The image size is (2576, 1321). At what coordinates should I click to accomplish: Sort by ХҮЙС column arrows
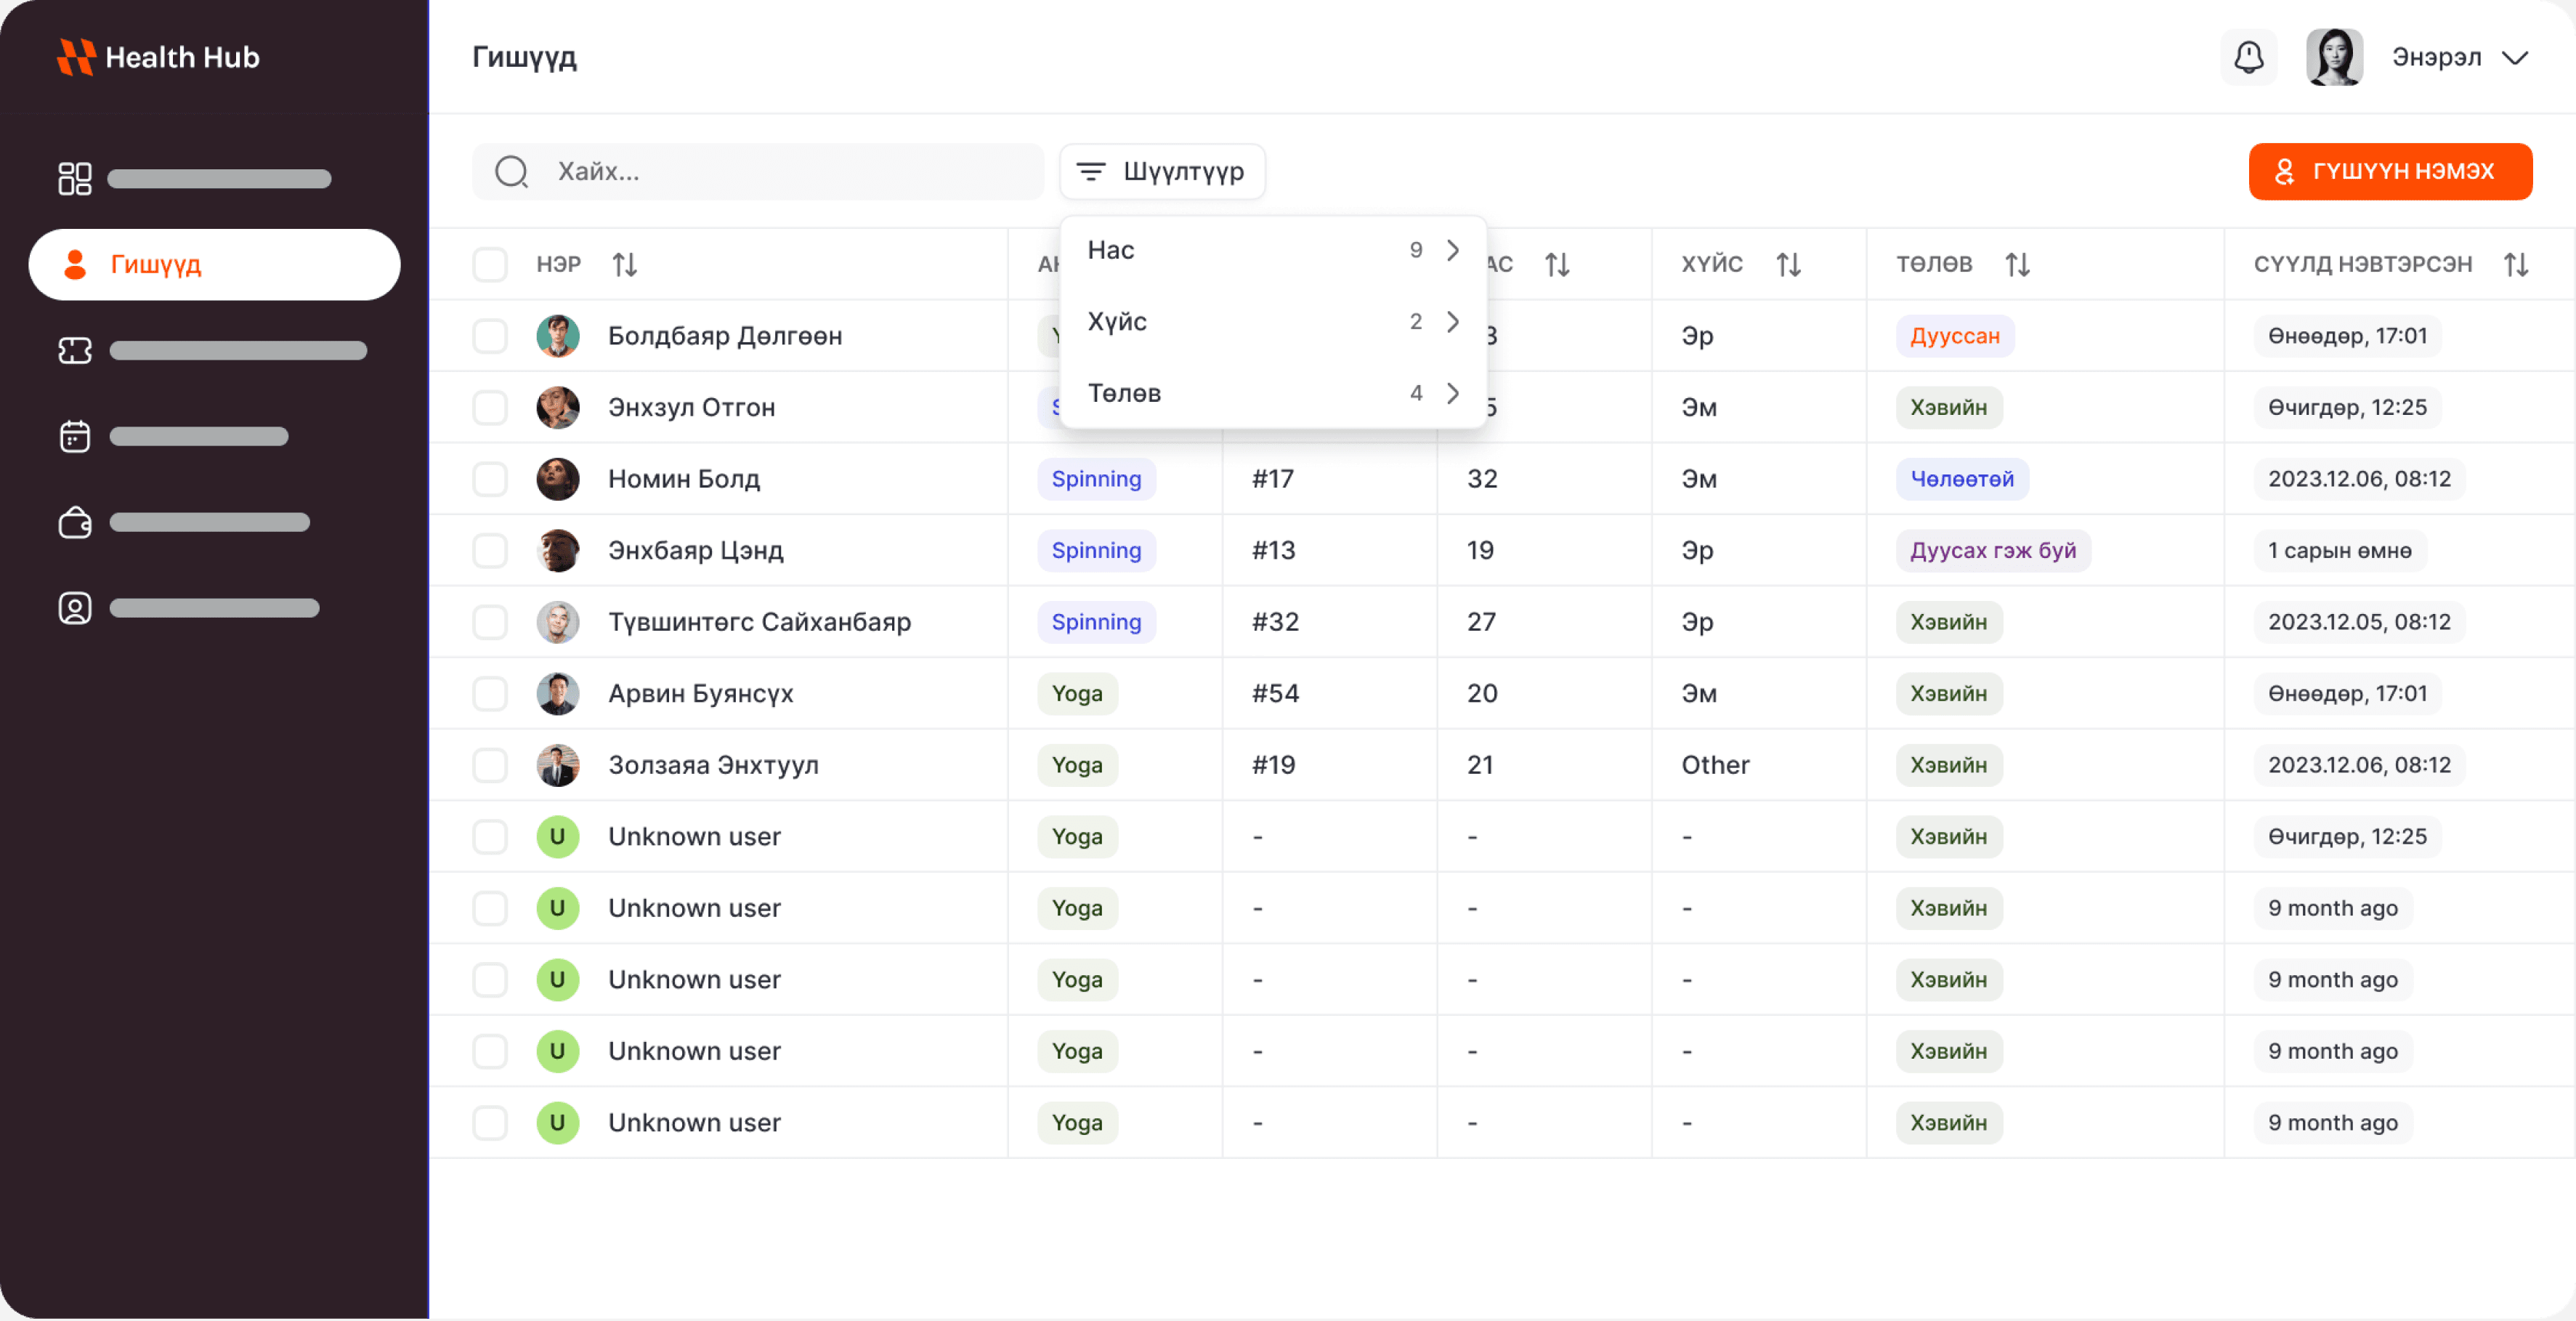[x=1788, y=264]
